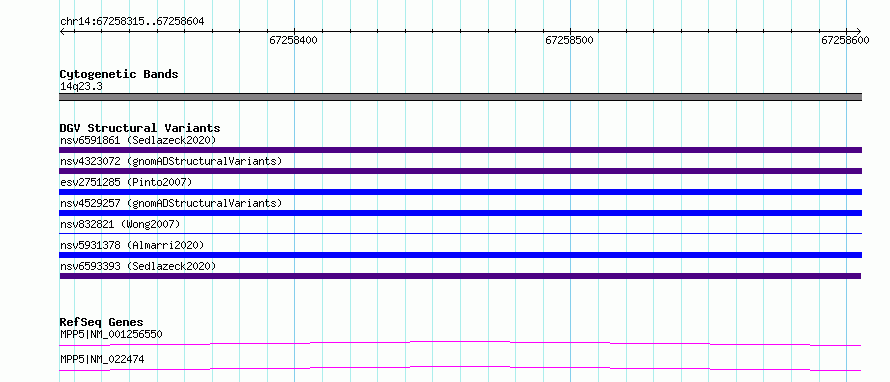Open variant nsv6591861 (Sedlazeck2020) label

click(x=138, y=140)
